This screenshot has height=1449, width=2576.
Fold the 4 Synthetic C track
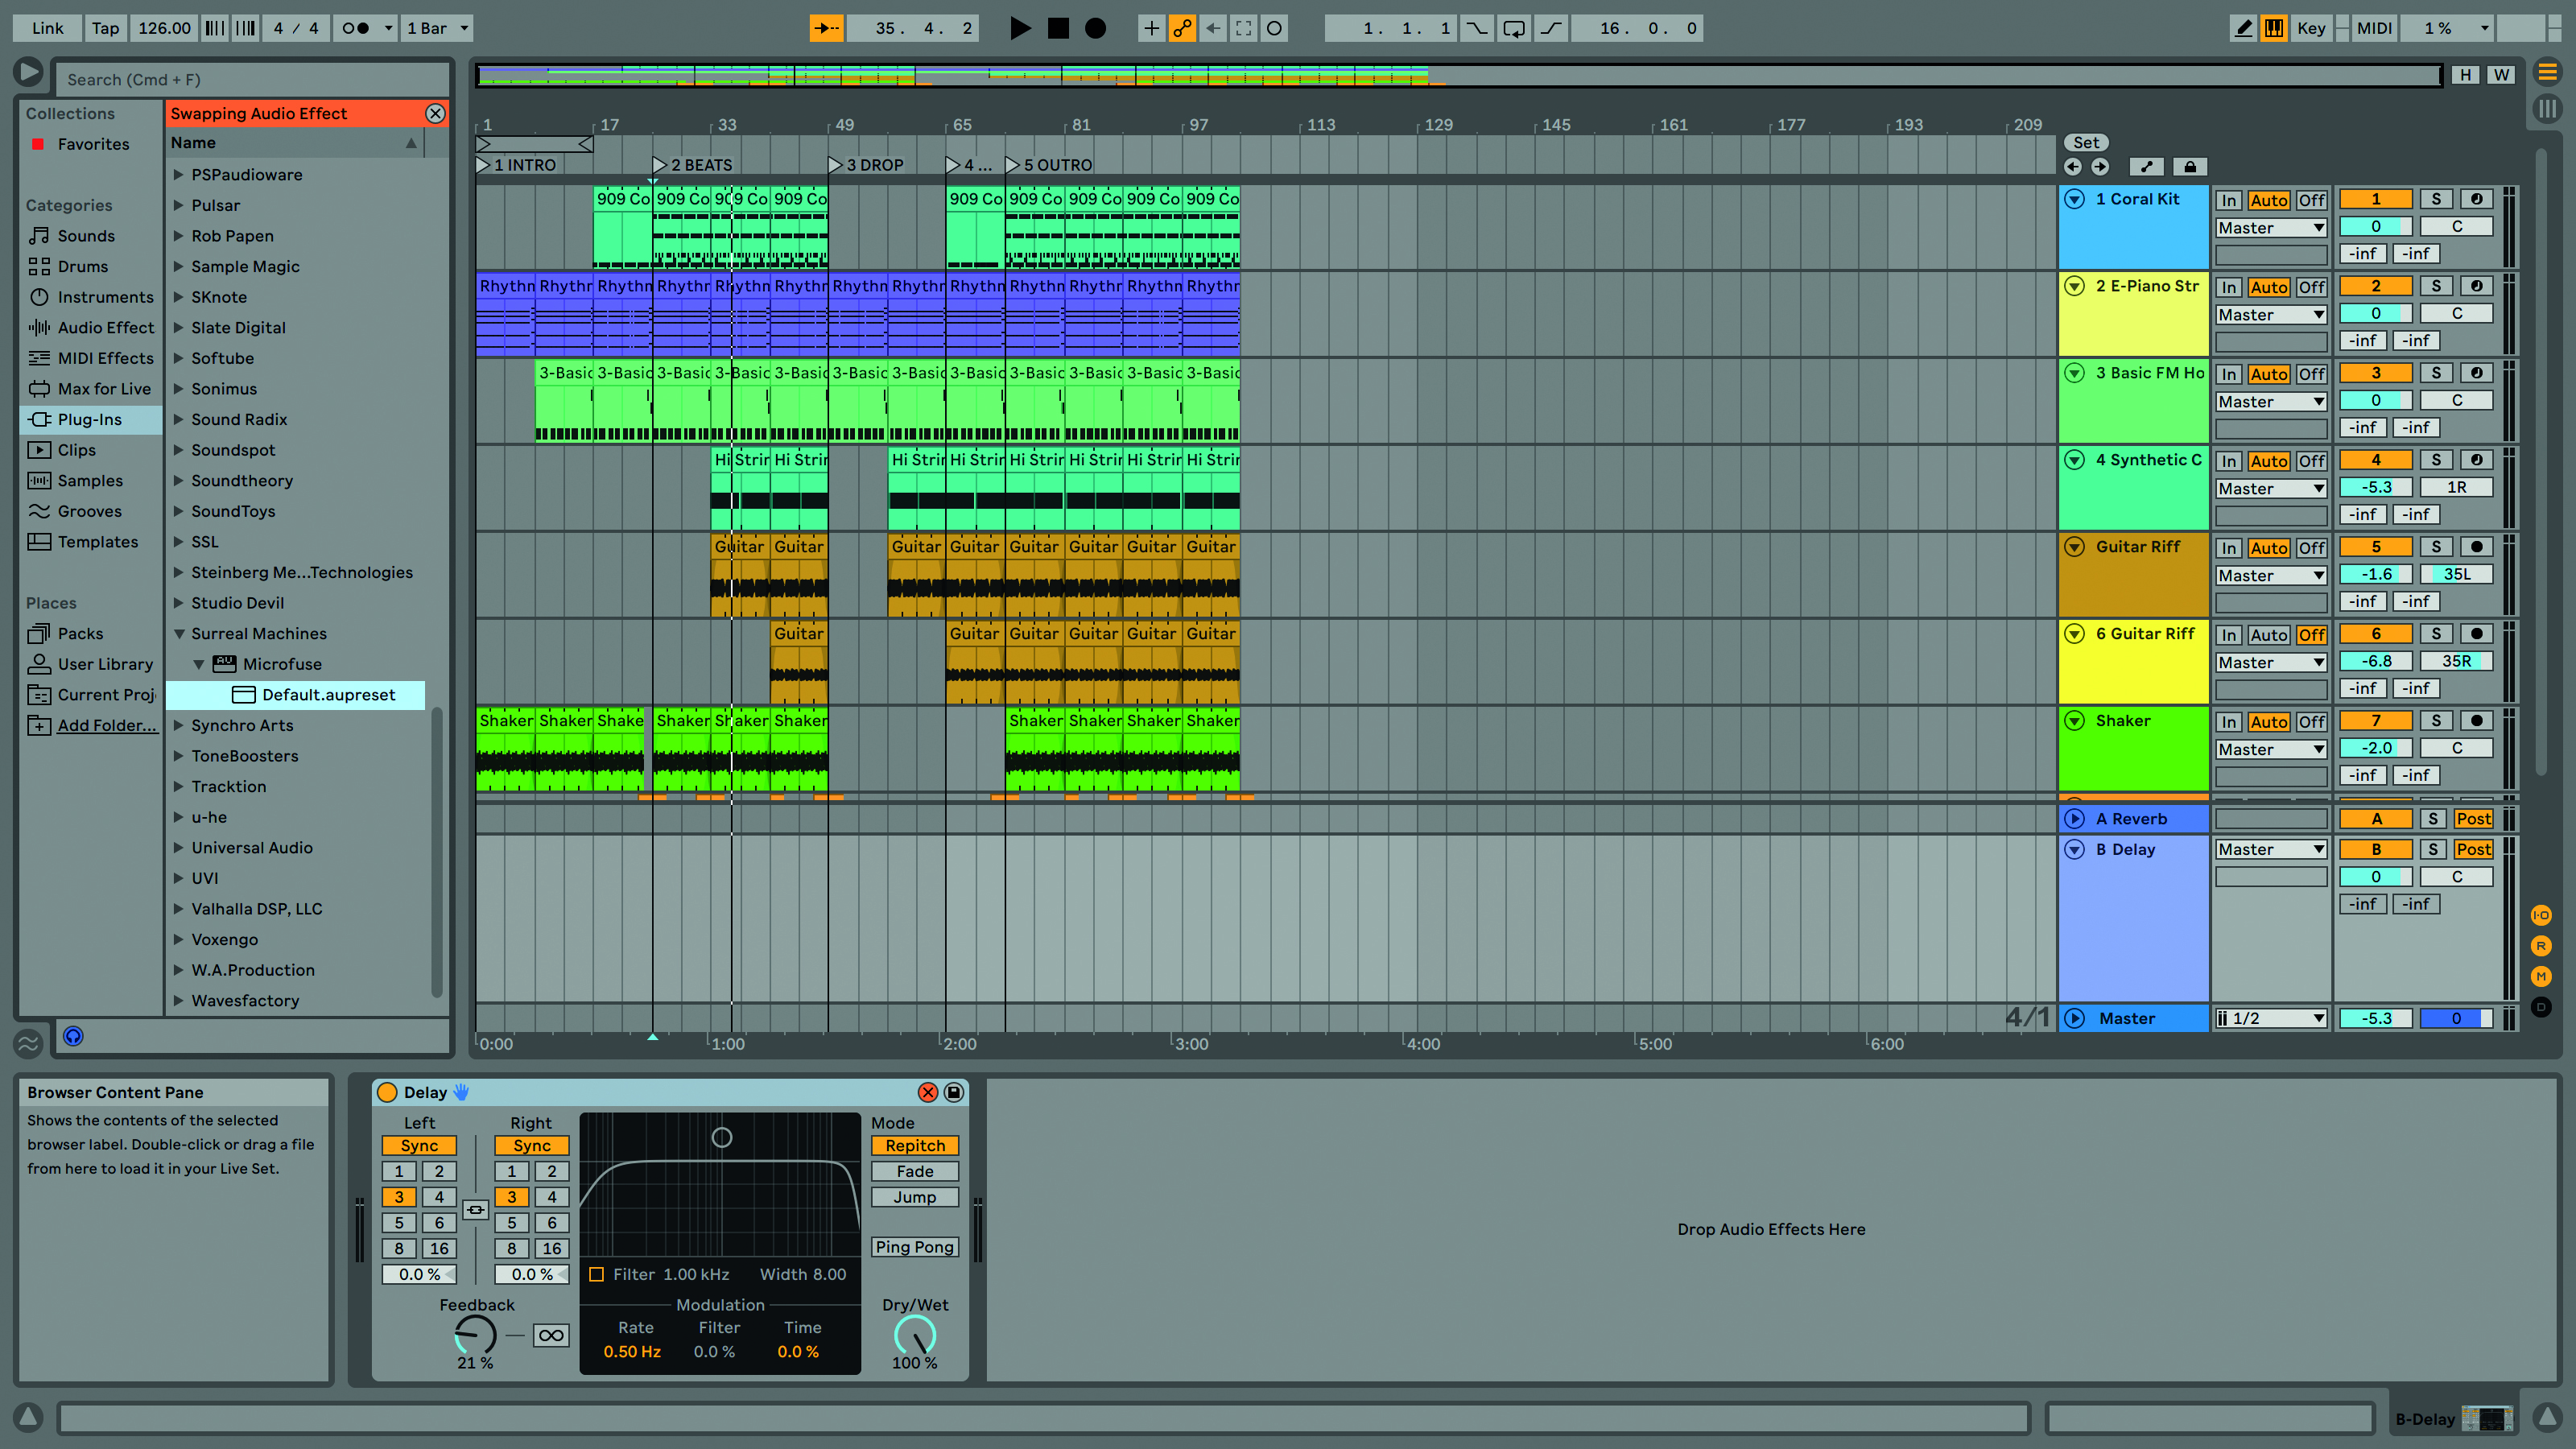pos(2074,460)
